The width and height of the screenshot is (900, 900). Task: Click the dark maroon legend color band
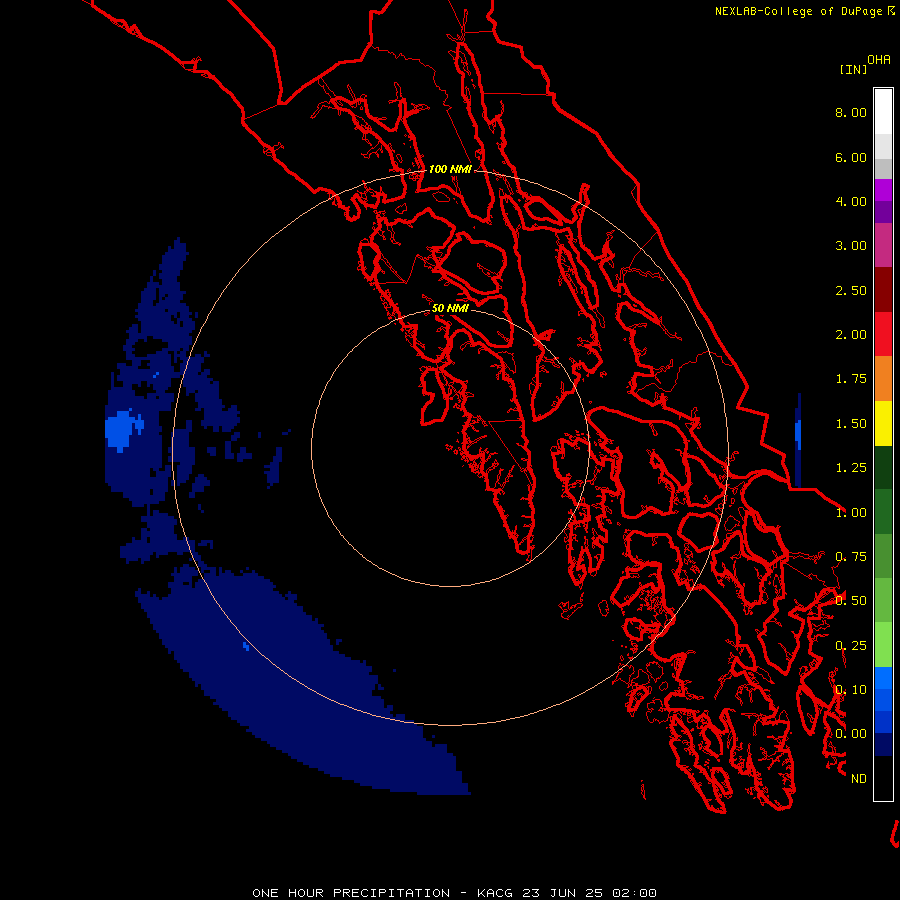coord(883,290)
